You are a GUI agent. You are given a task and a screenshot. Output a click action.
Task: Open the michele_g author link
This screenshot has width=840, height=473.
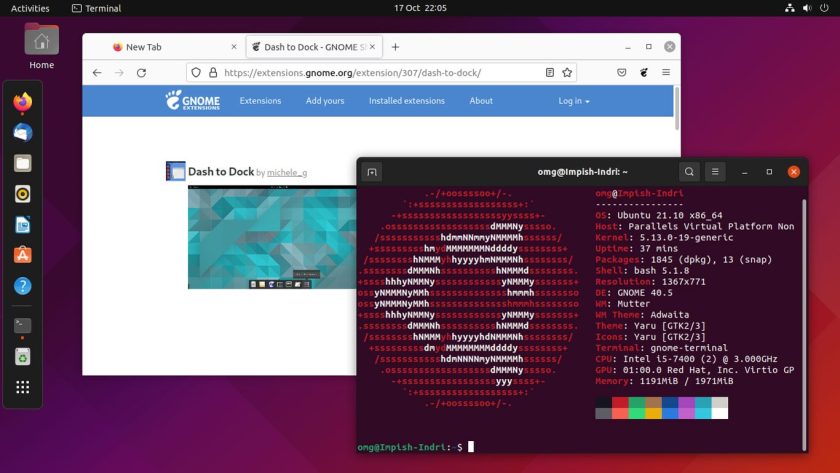[x=287, y=172]
